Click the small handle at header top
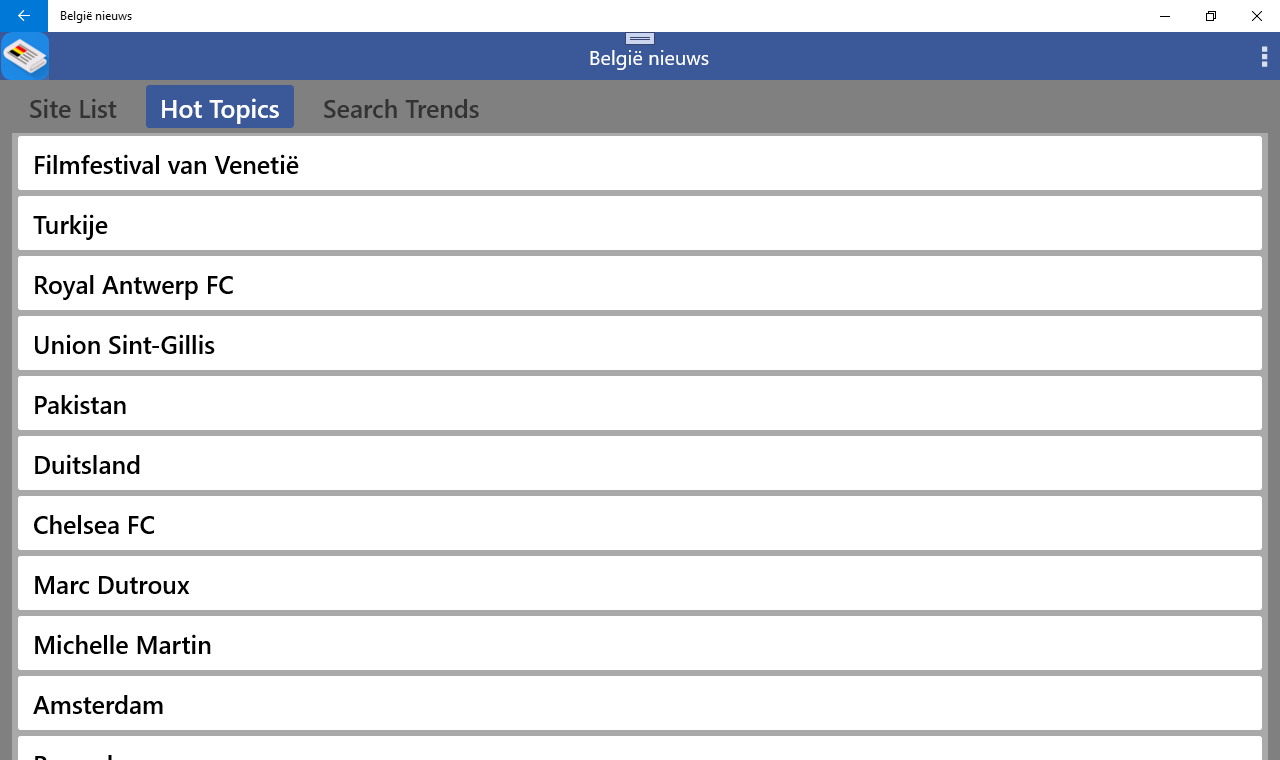This screenshot has height=760, width=1280. click(x=640, y=39)
